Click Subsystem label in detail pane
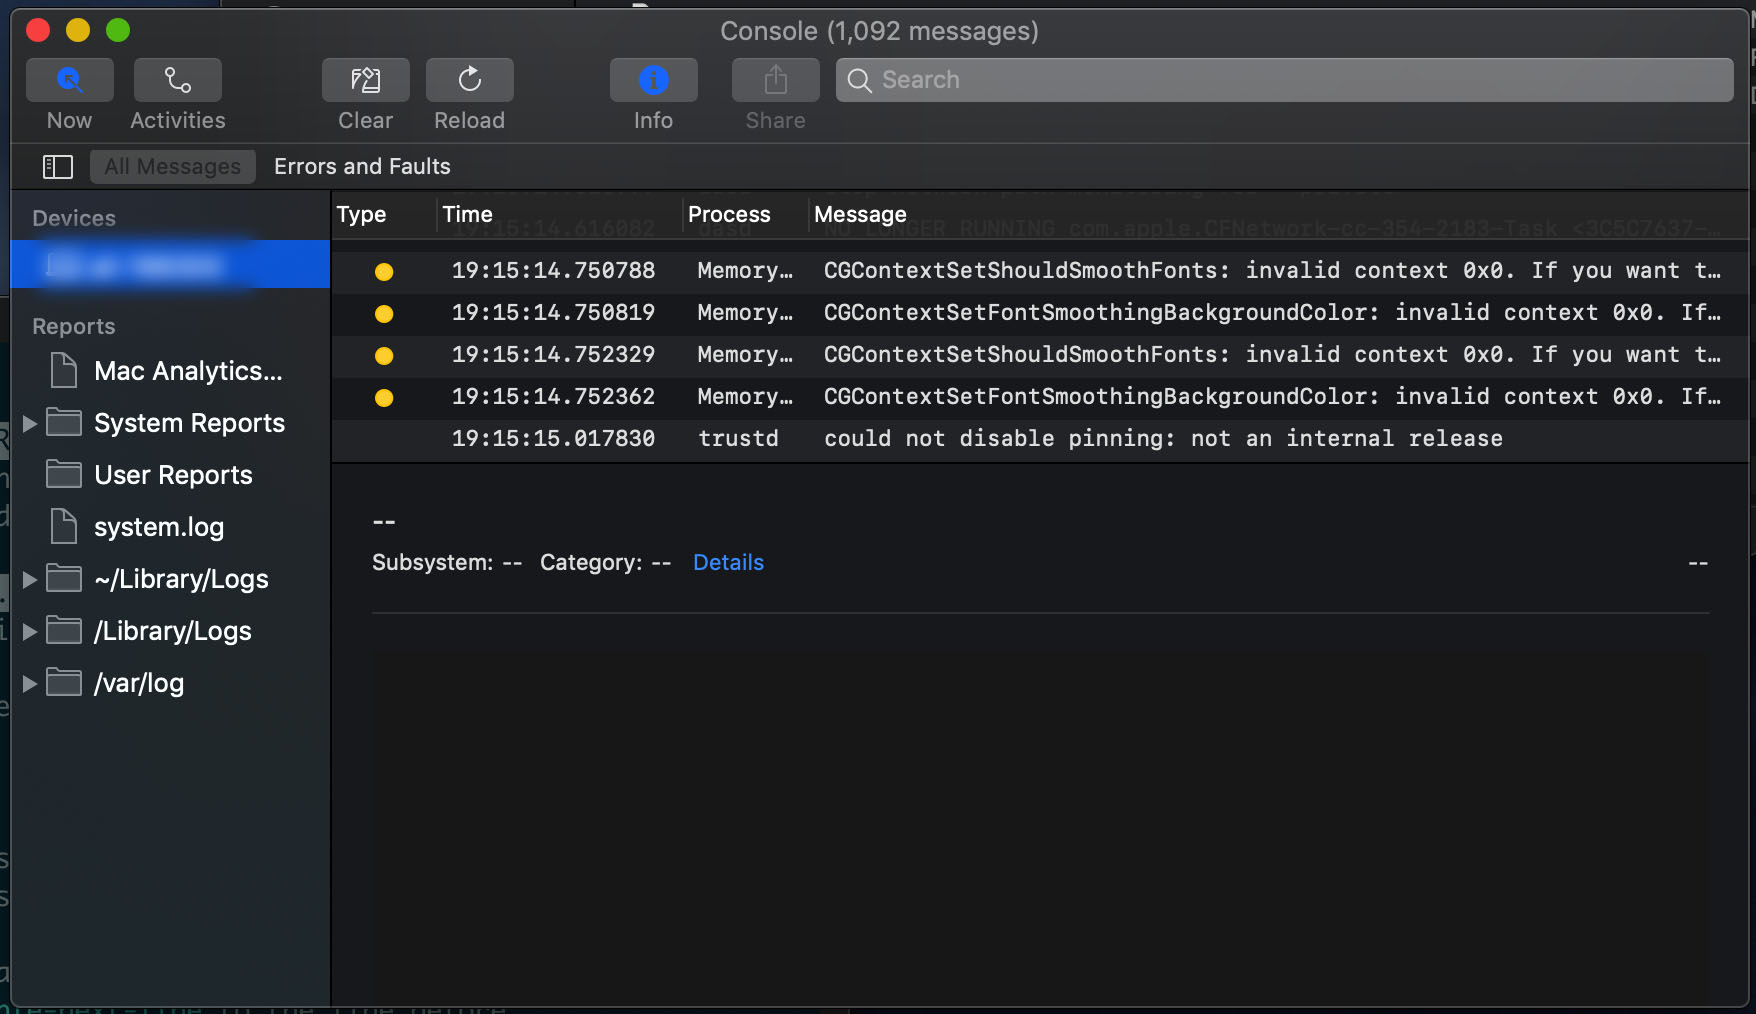Image resolution: width=1756 pixels, height=1014 pixels. [x=432, y=563]
